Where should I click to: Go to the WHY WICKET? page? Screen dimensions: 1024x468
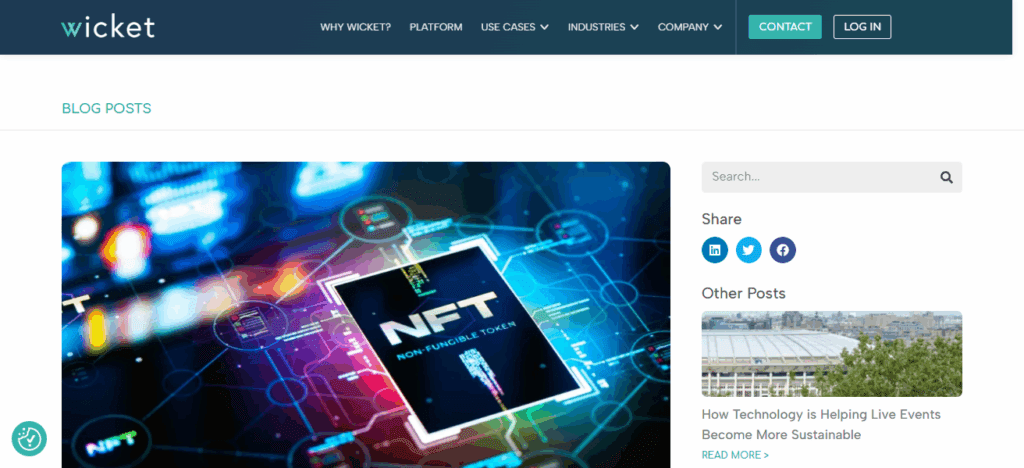click(x=355, y=27)
